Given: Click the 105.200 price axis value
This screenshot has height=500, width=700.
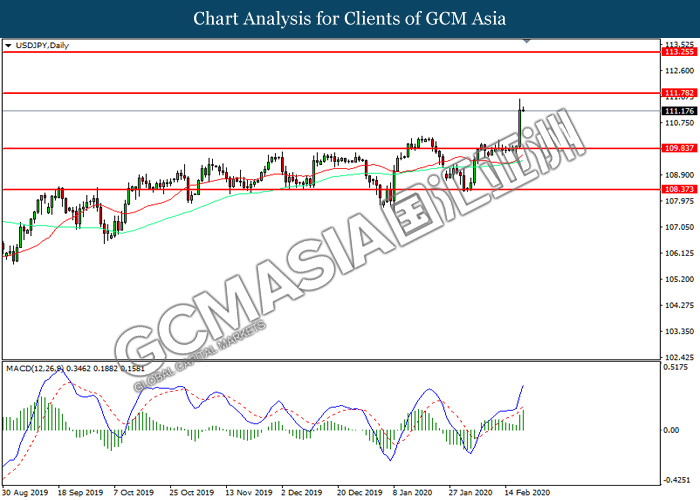Looking at the screenshot, I should coord(679,279).
